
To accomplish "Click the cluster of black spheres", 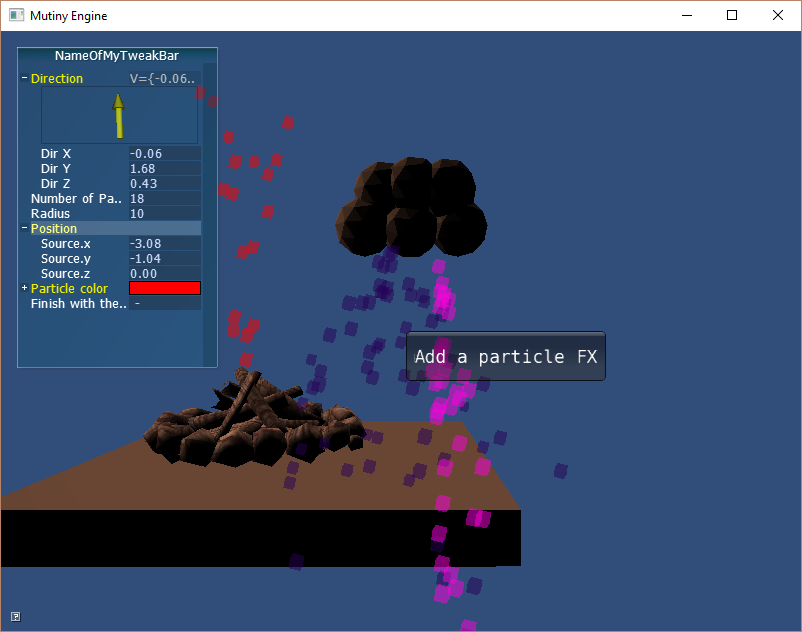I will pos(411,206).
